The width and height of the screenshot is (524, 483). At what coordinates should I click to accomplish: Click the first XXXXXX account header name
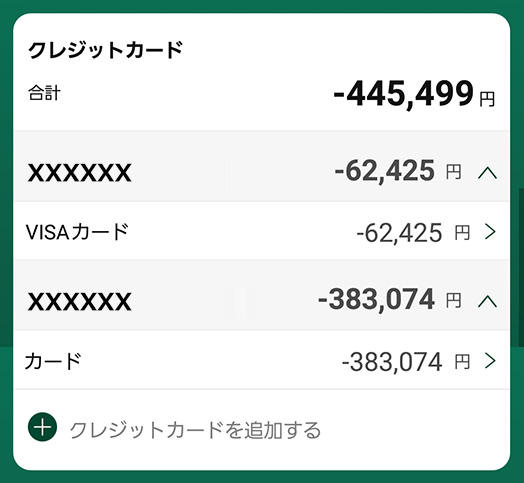pos(80,173)
